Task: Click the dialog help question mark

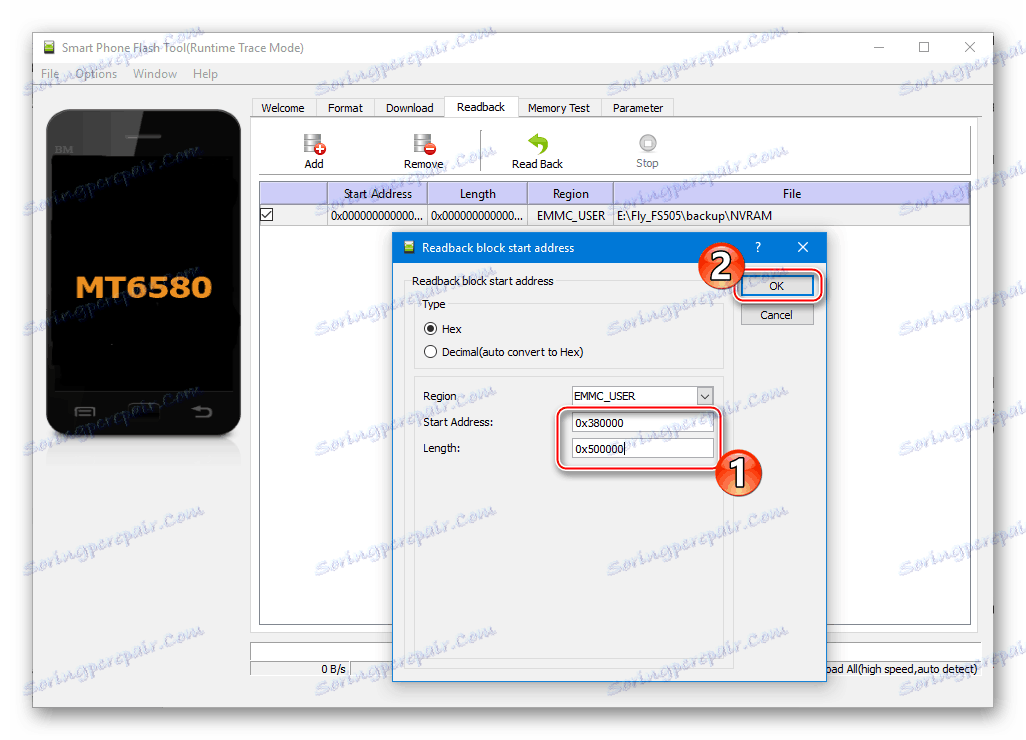Action: pyautogui.click(x=758, y=247)
